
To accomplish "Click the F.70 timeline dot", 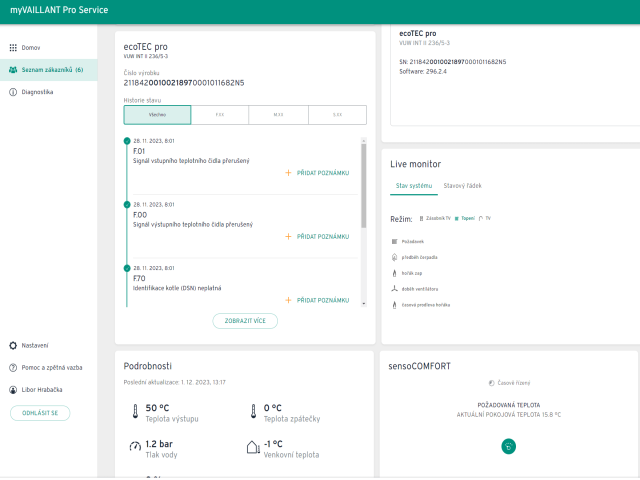I will (127, 268).
